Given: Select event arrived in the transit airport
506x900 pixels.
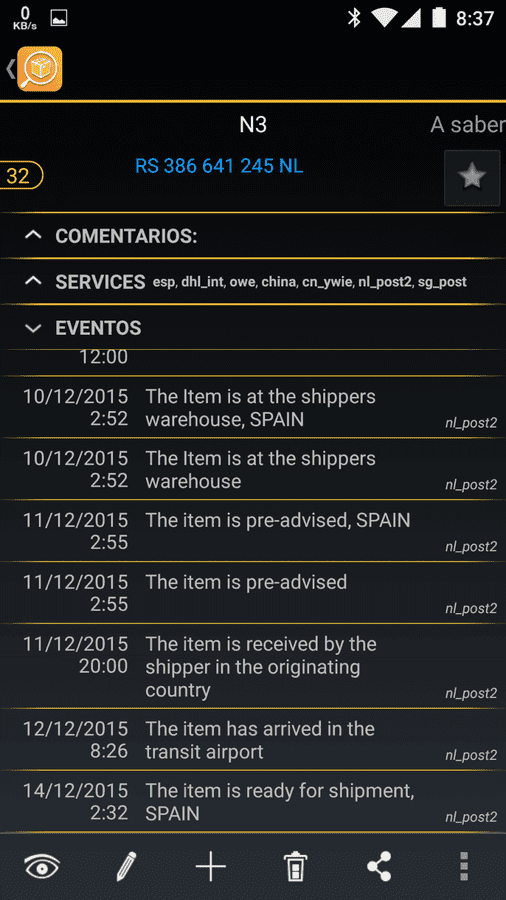Looking at the screenshot, I should [x=253, y=739].
